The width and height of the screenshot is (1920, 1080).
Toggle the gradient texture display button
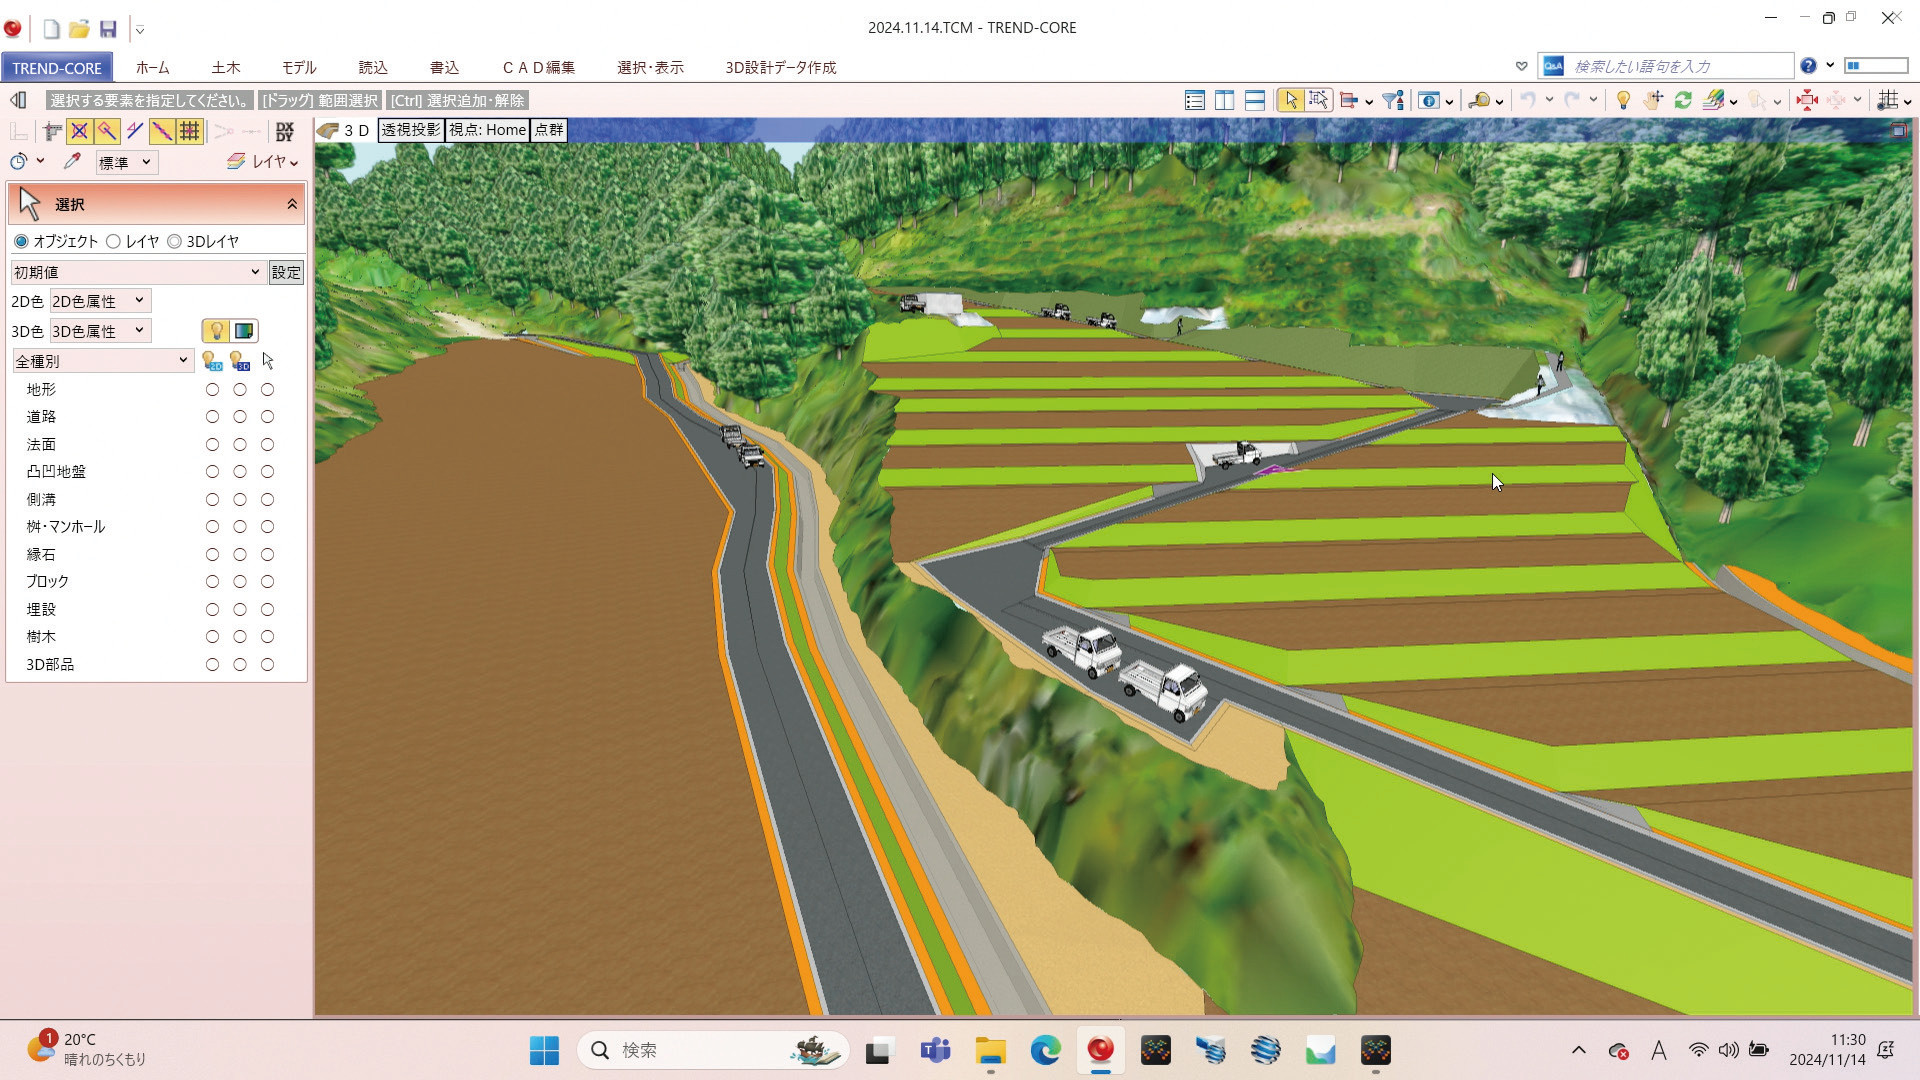[x=244, y=331]
